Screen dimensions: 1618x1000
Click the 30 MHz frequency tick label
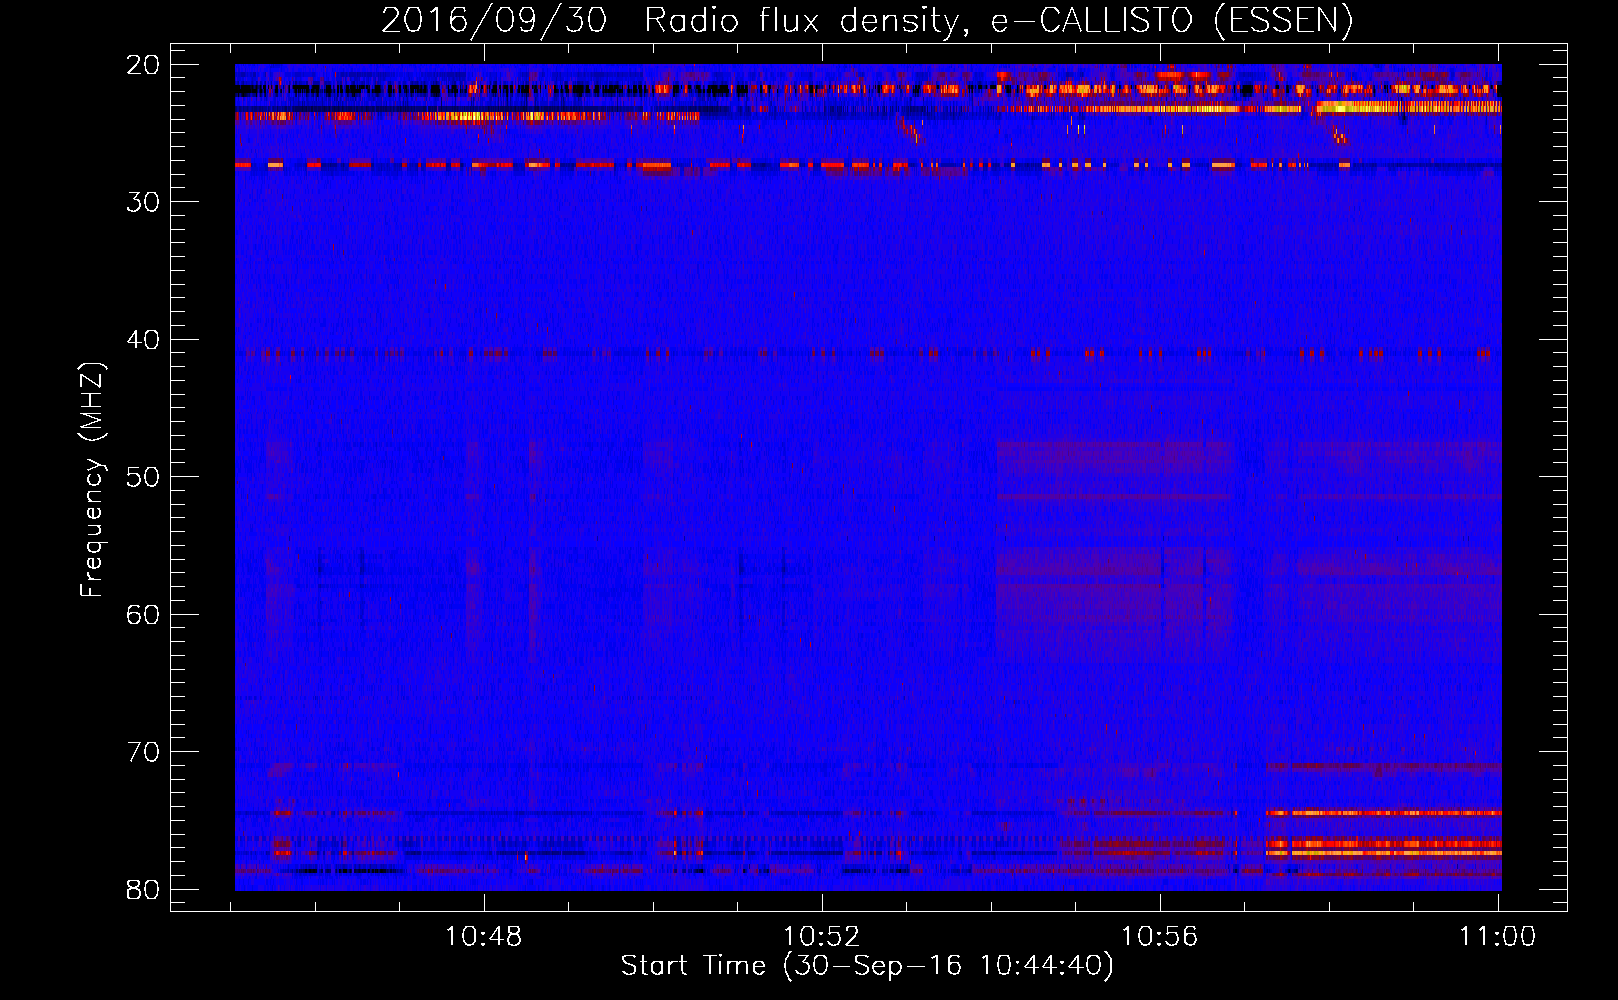click(x=144, y=202)
